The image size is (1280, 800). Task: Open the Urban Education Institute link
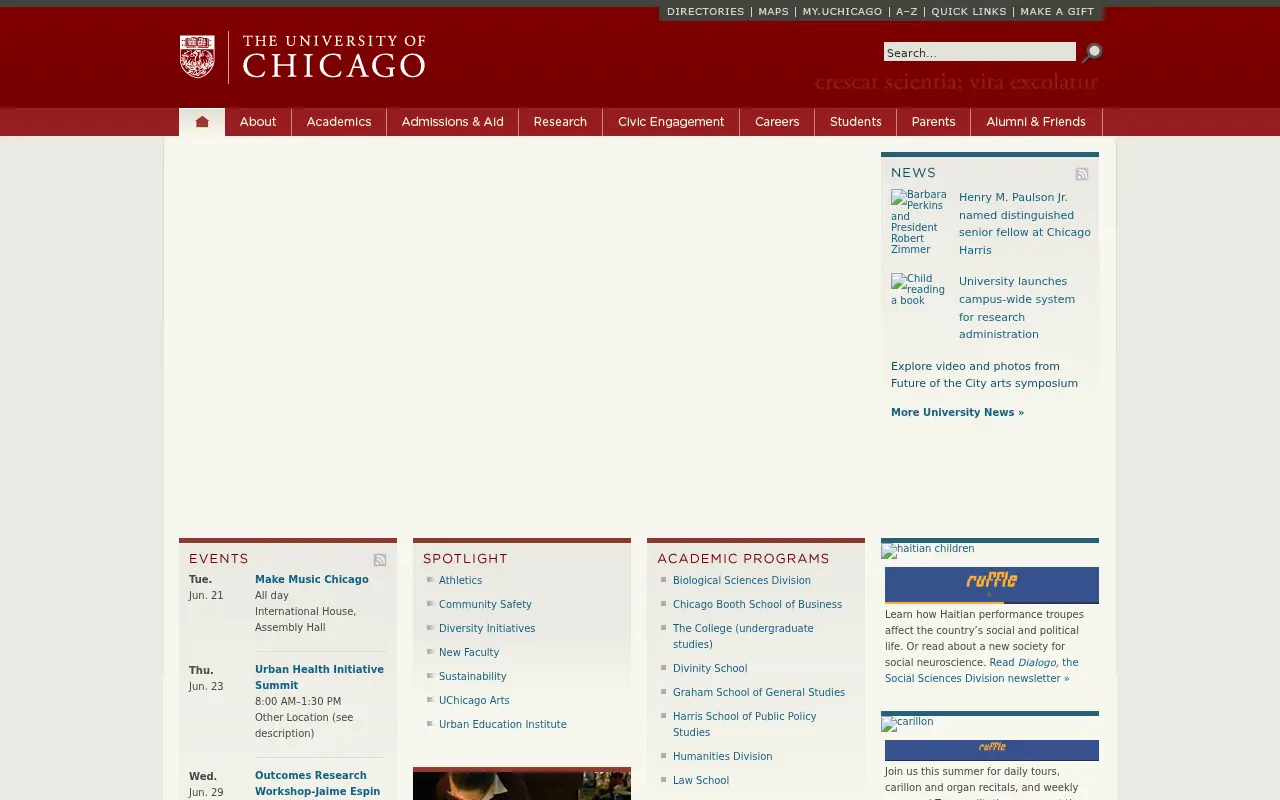[x=503, y=725]
